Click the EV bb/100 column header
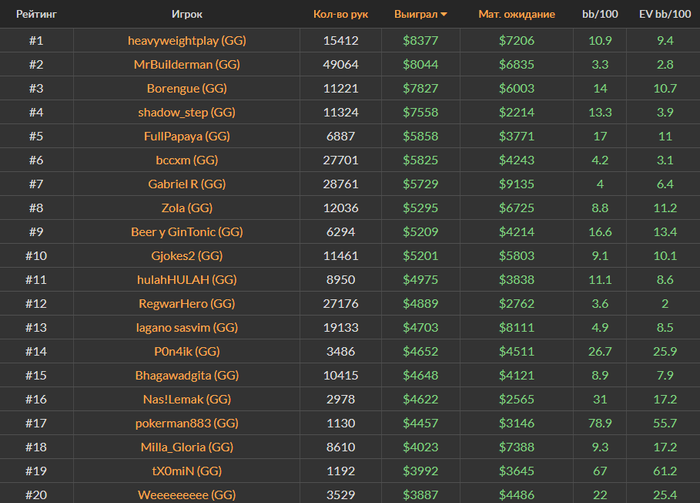This screenshot has height=503, width=700. [665, 15]
